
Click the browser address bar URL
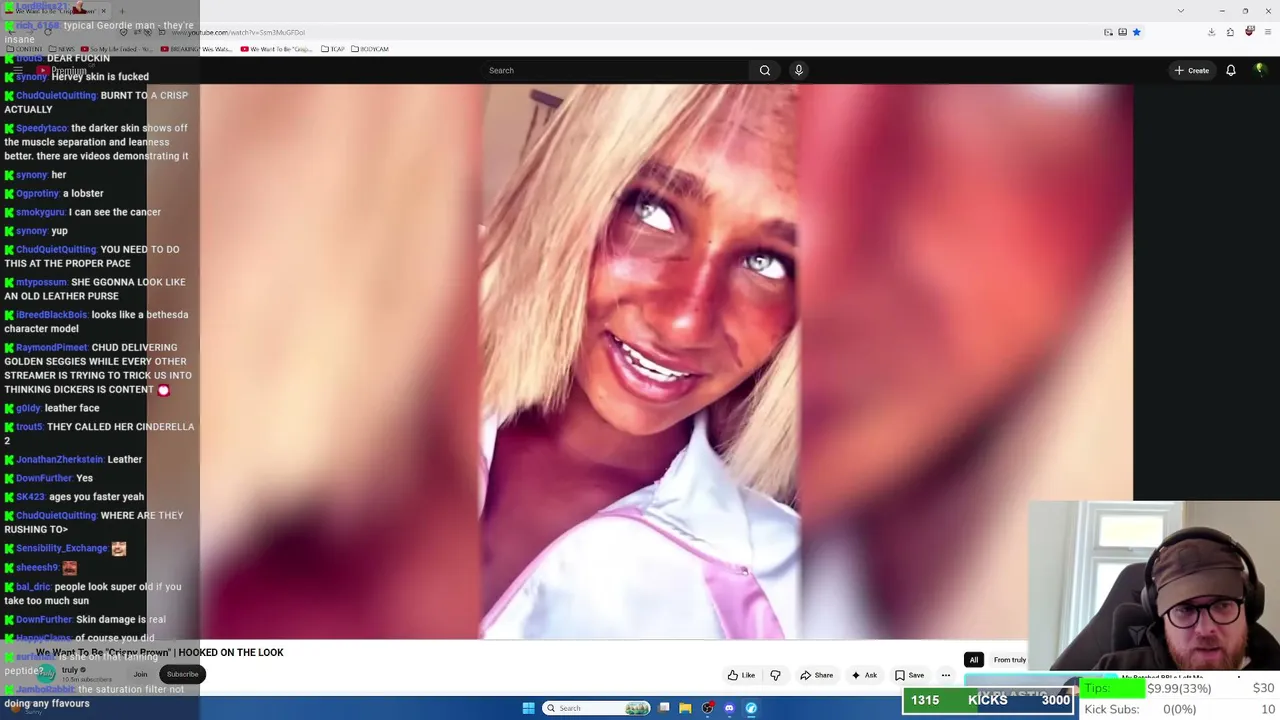coord(240,32)
